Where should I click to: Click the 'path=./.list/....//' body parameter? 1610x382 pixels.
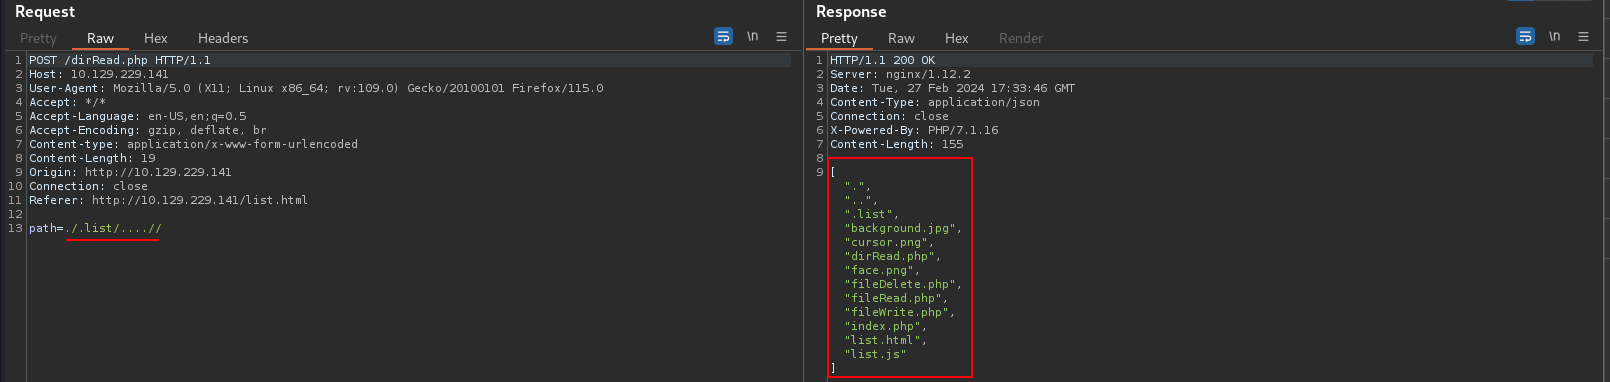click(95, 228)
